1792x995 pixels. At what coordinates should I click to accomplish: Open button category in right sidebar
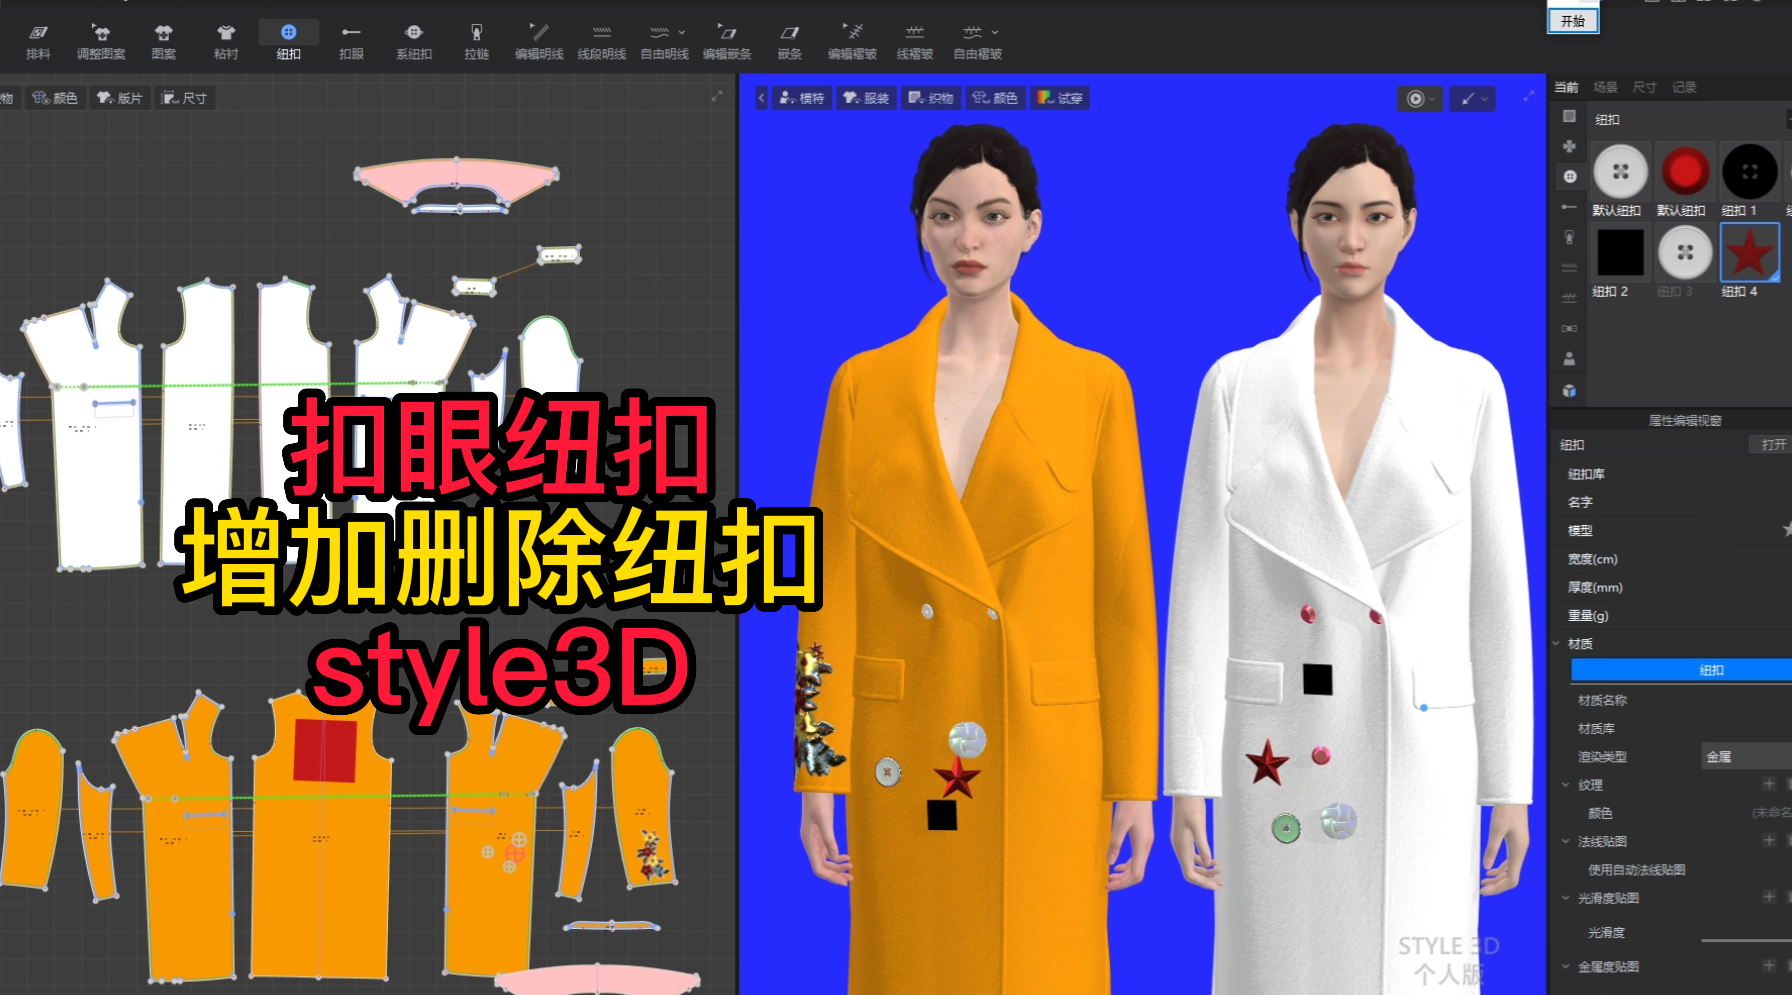(x=1569, y=177)
